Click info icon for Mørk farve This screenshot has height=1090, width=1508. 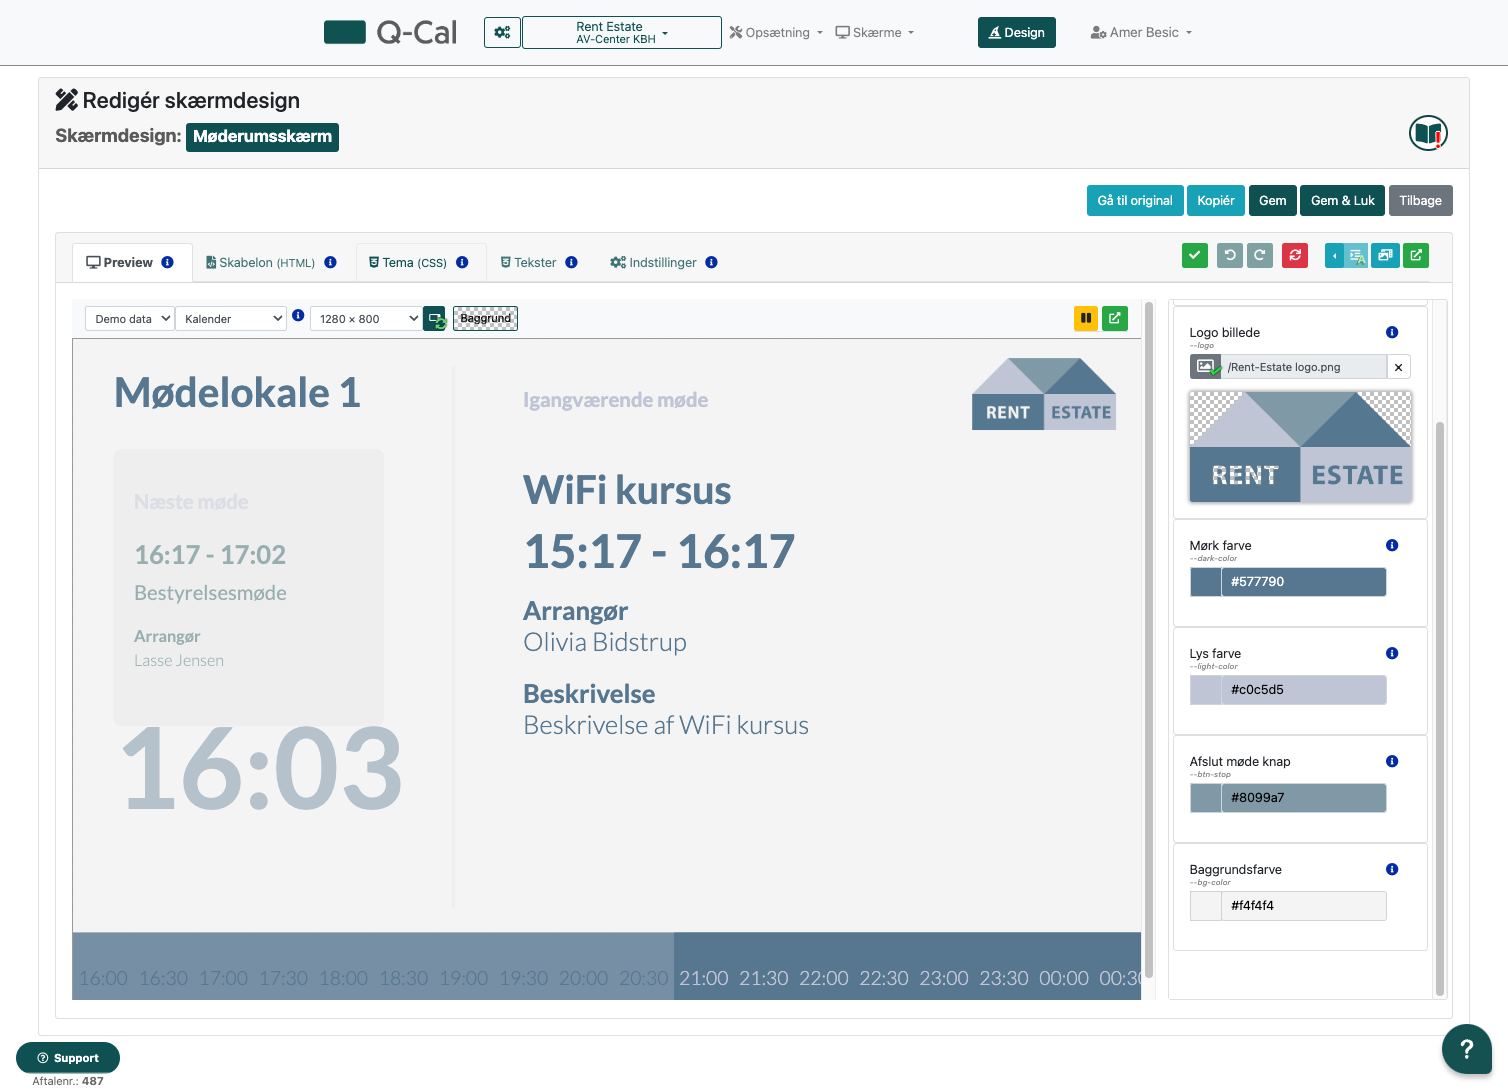(1392, 545)
